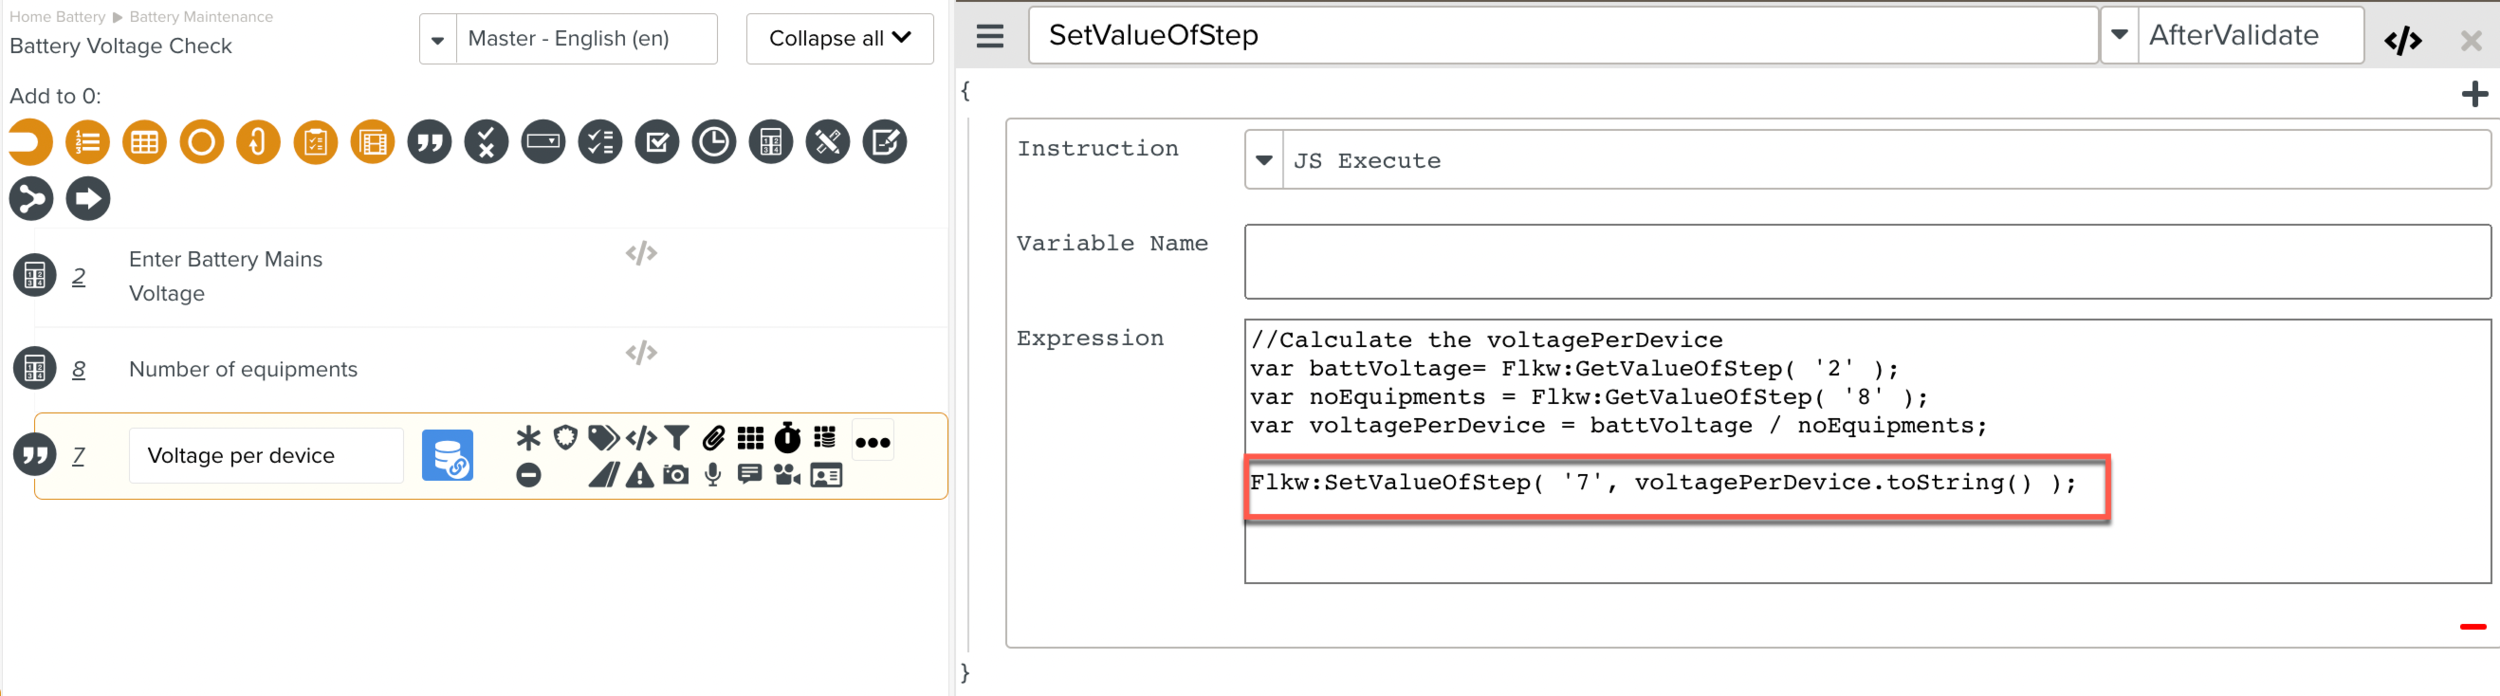Open code indicator for Enter Battery Mains Voltage
This screenshot has width=2500, height=696.
(641, 254)
